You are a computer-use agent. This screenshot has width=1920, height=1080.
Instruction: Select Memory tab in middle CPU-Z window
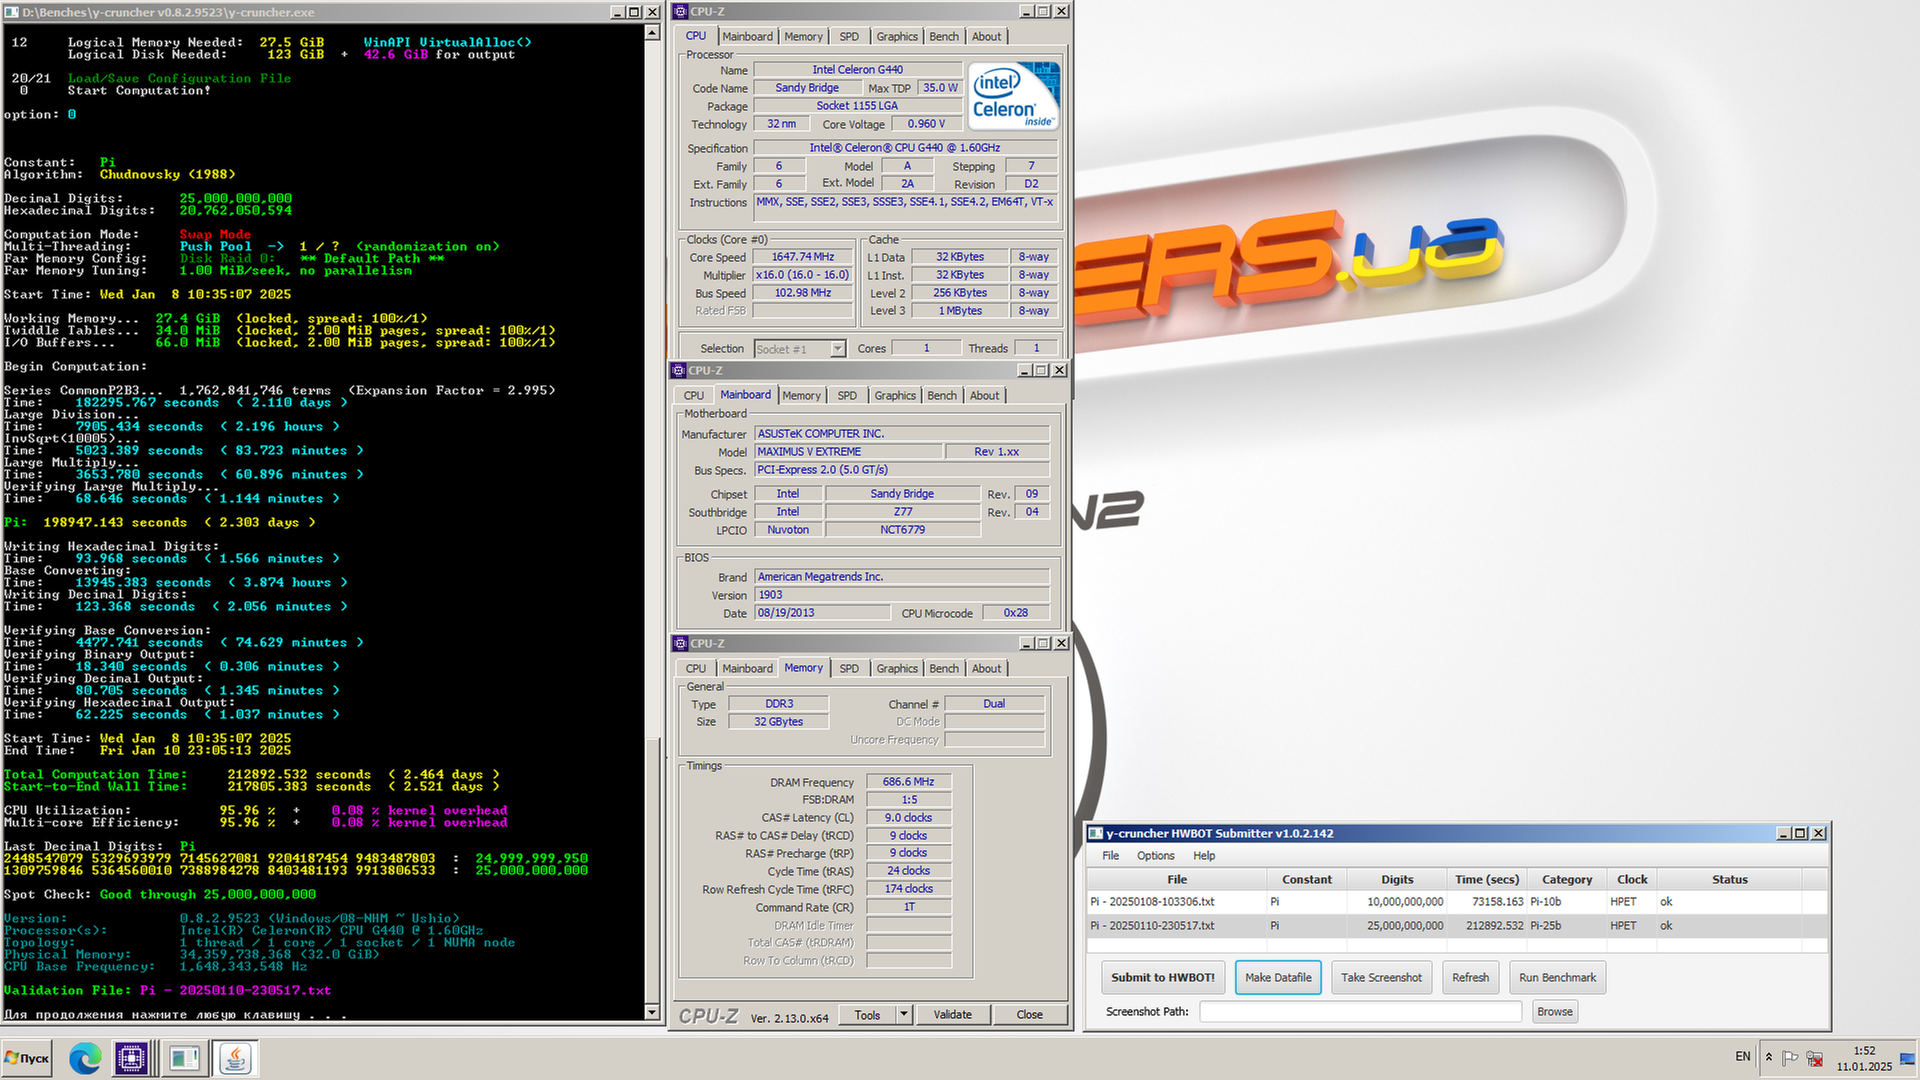coord(801,395)
